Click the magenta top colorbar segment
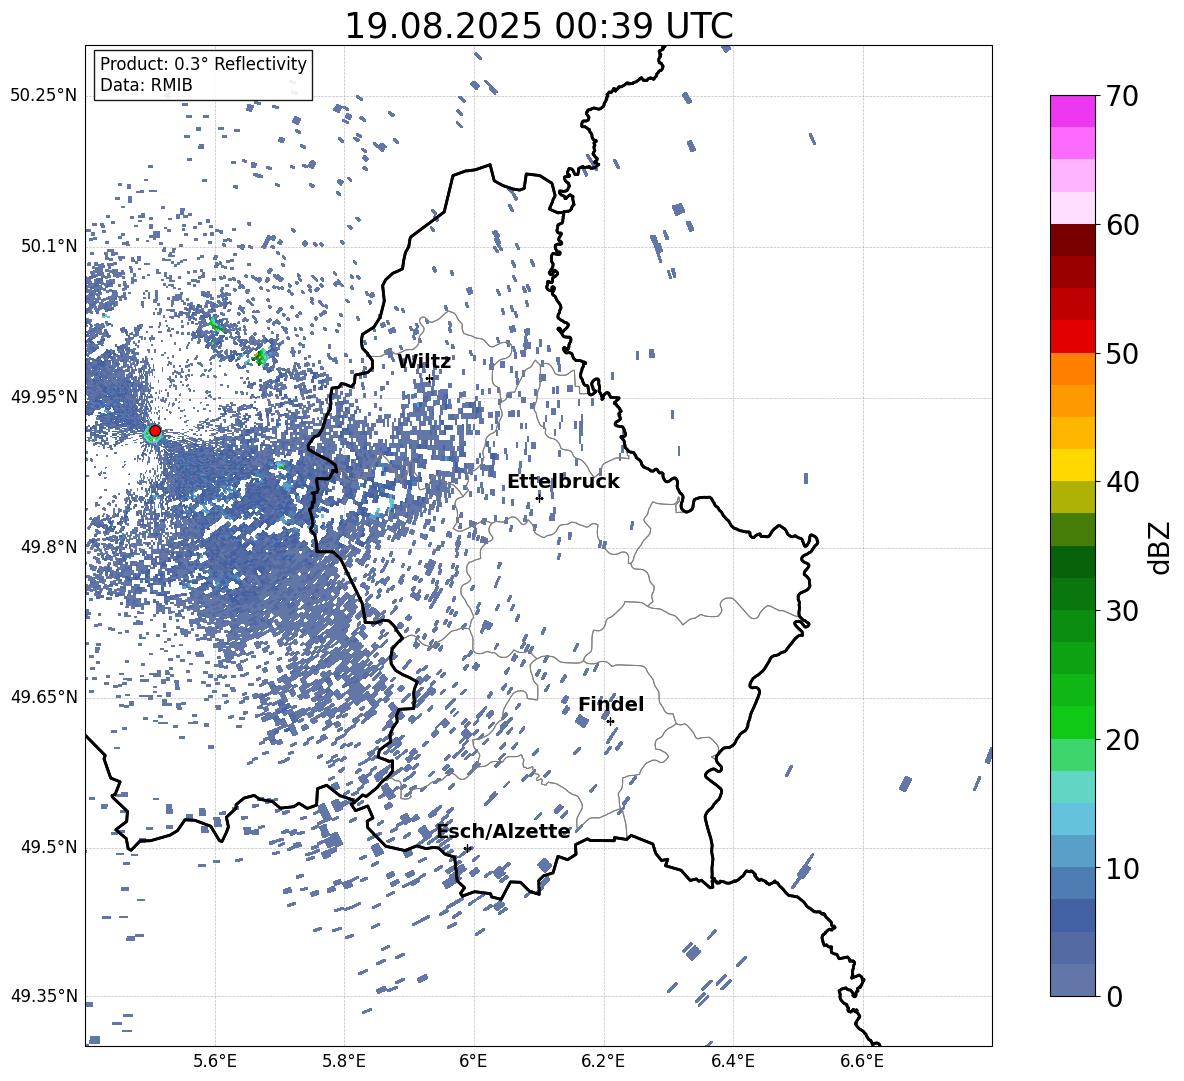Image resolution: width=1184 pixels, height=1081 pixels. [x=1073, y=112]
